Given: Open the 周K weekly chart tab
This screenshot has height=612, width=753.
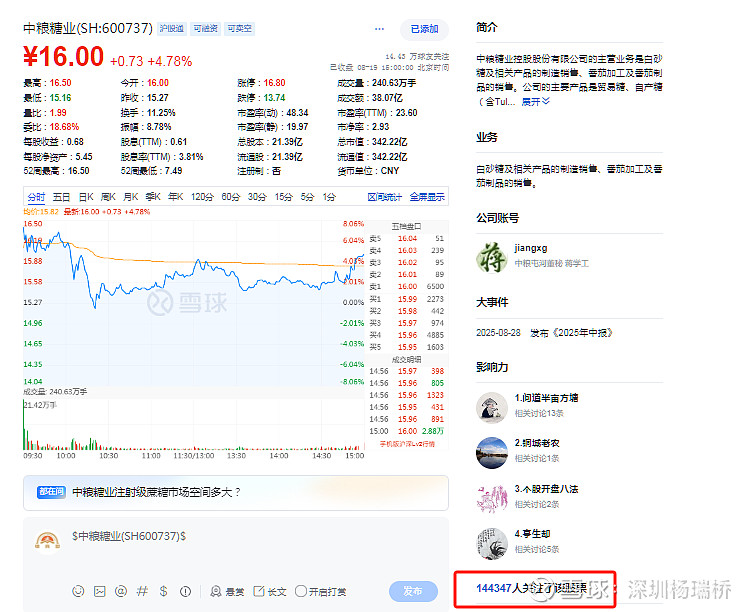Looking at the screenshot, I should click(x=108, y=196).
